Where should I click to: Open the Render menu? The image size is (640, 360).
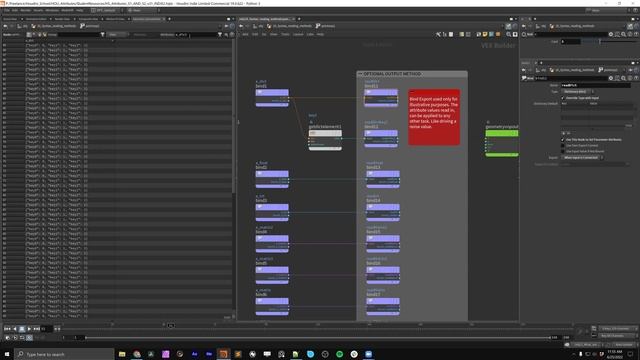pyautogui.click(x=25, y=10)
